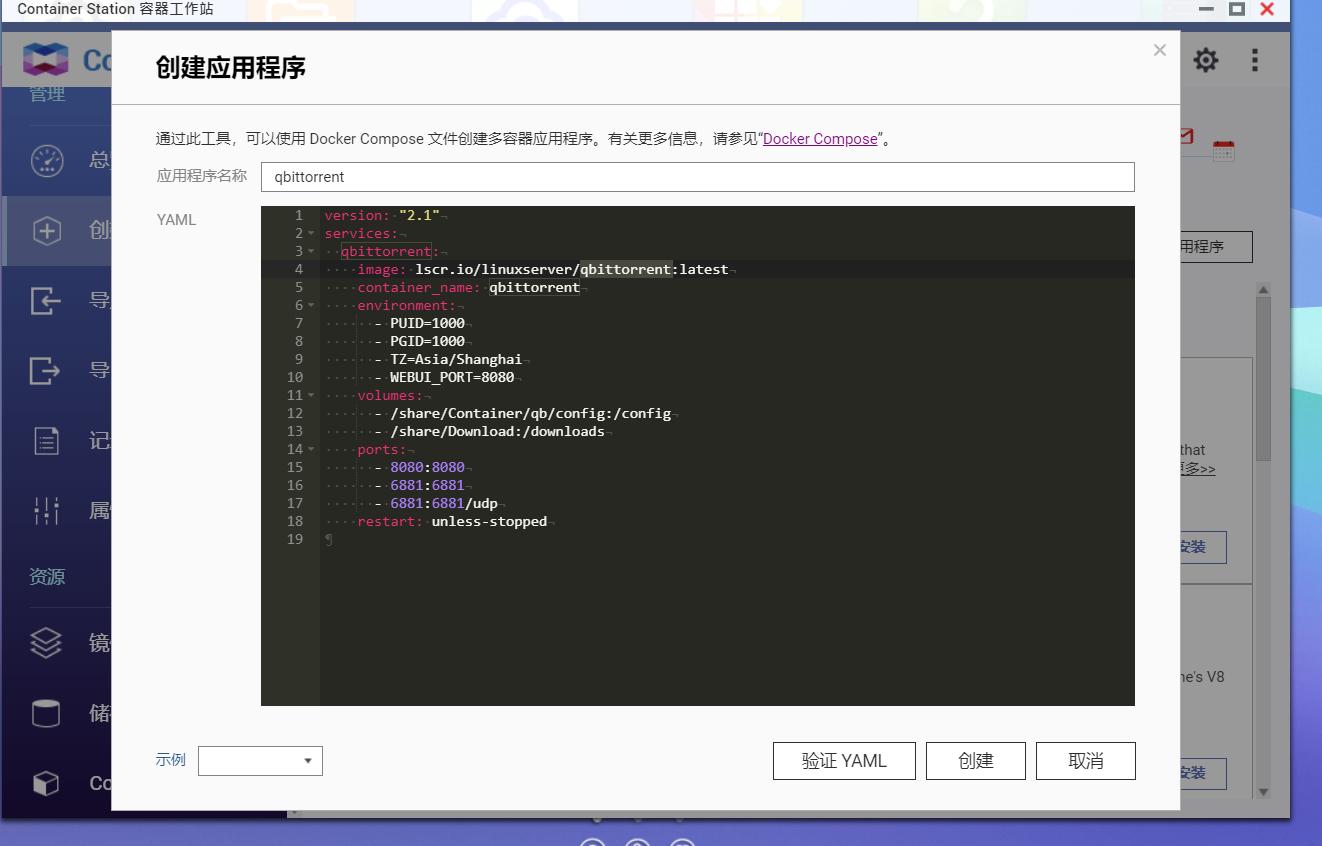
Task: Collapse the environment section in YAML editor
Action: coord(309,305)
